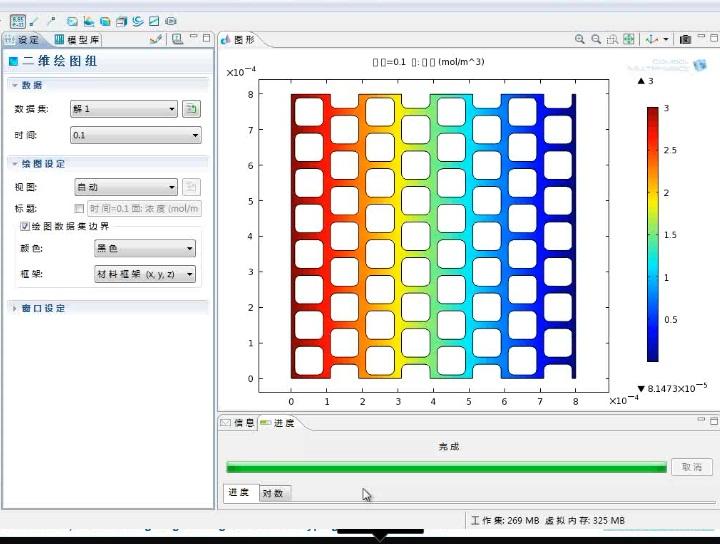Switch to the 信息 tab
This screenshot has height=544, width=720.
[238, 423]
